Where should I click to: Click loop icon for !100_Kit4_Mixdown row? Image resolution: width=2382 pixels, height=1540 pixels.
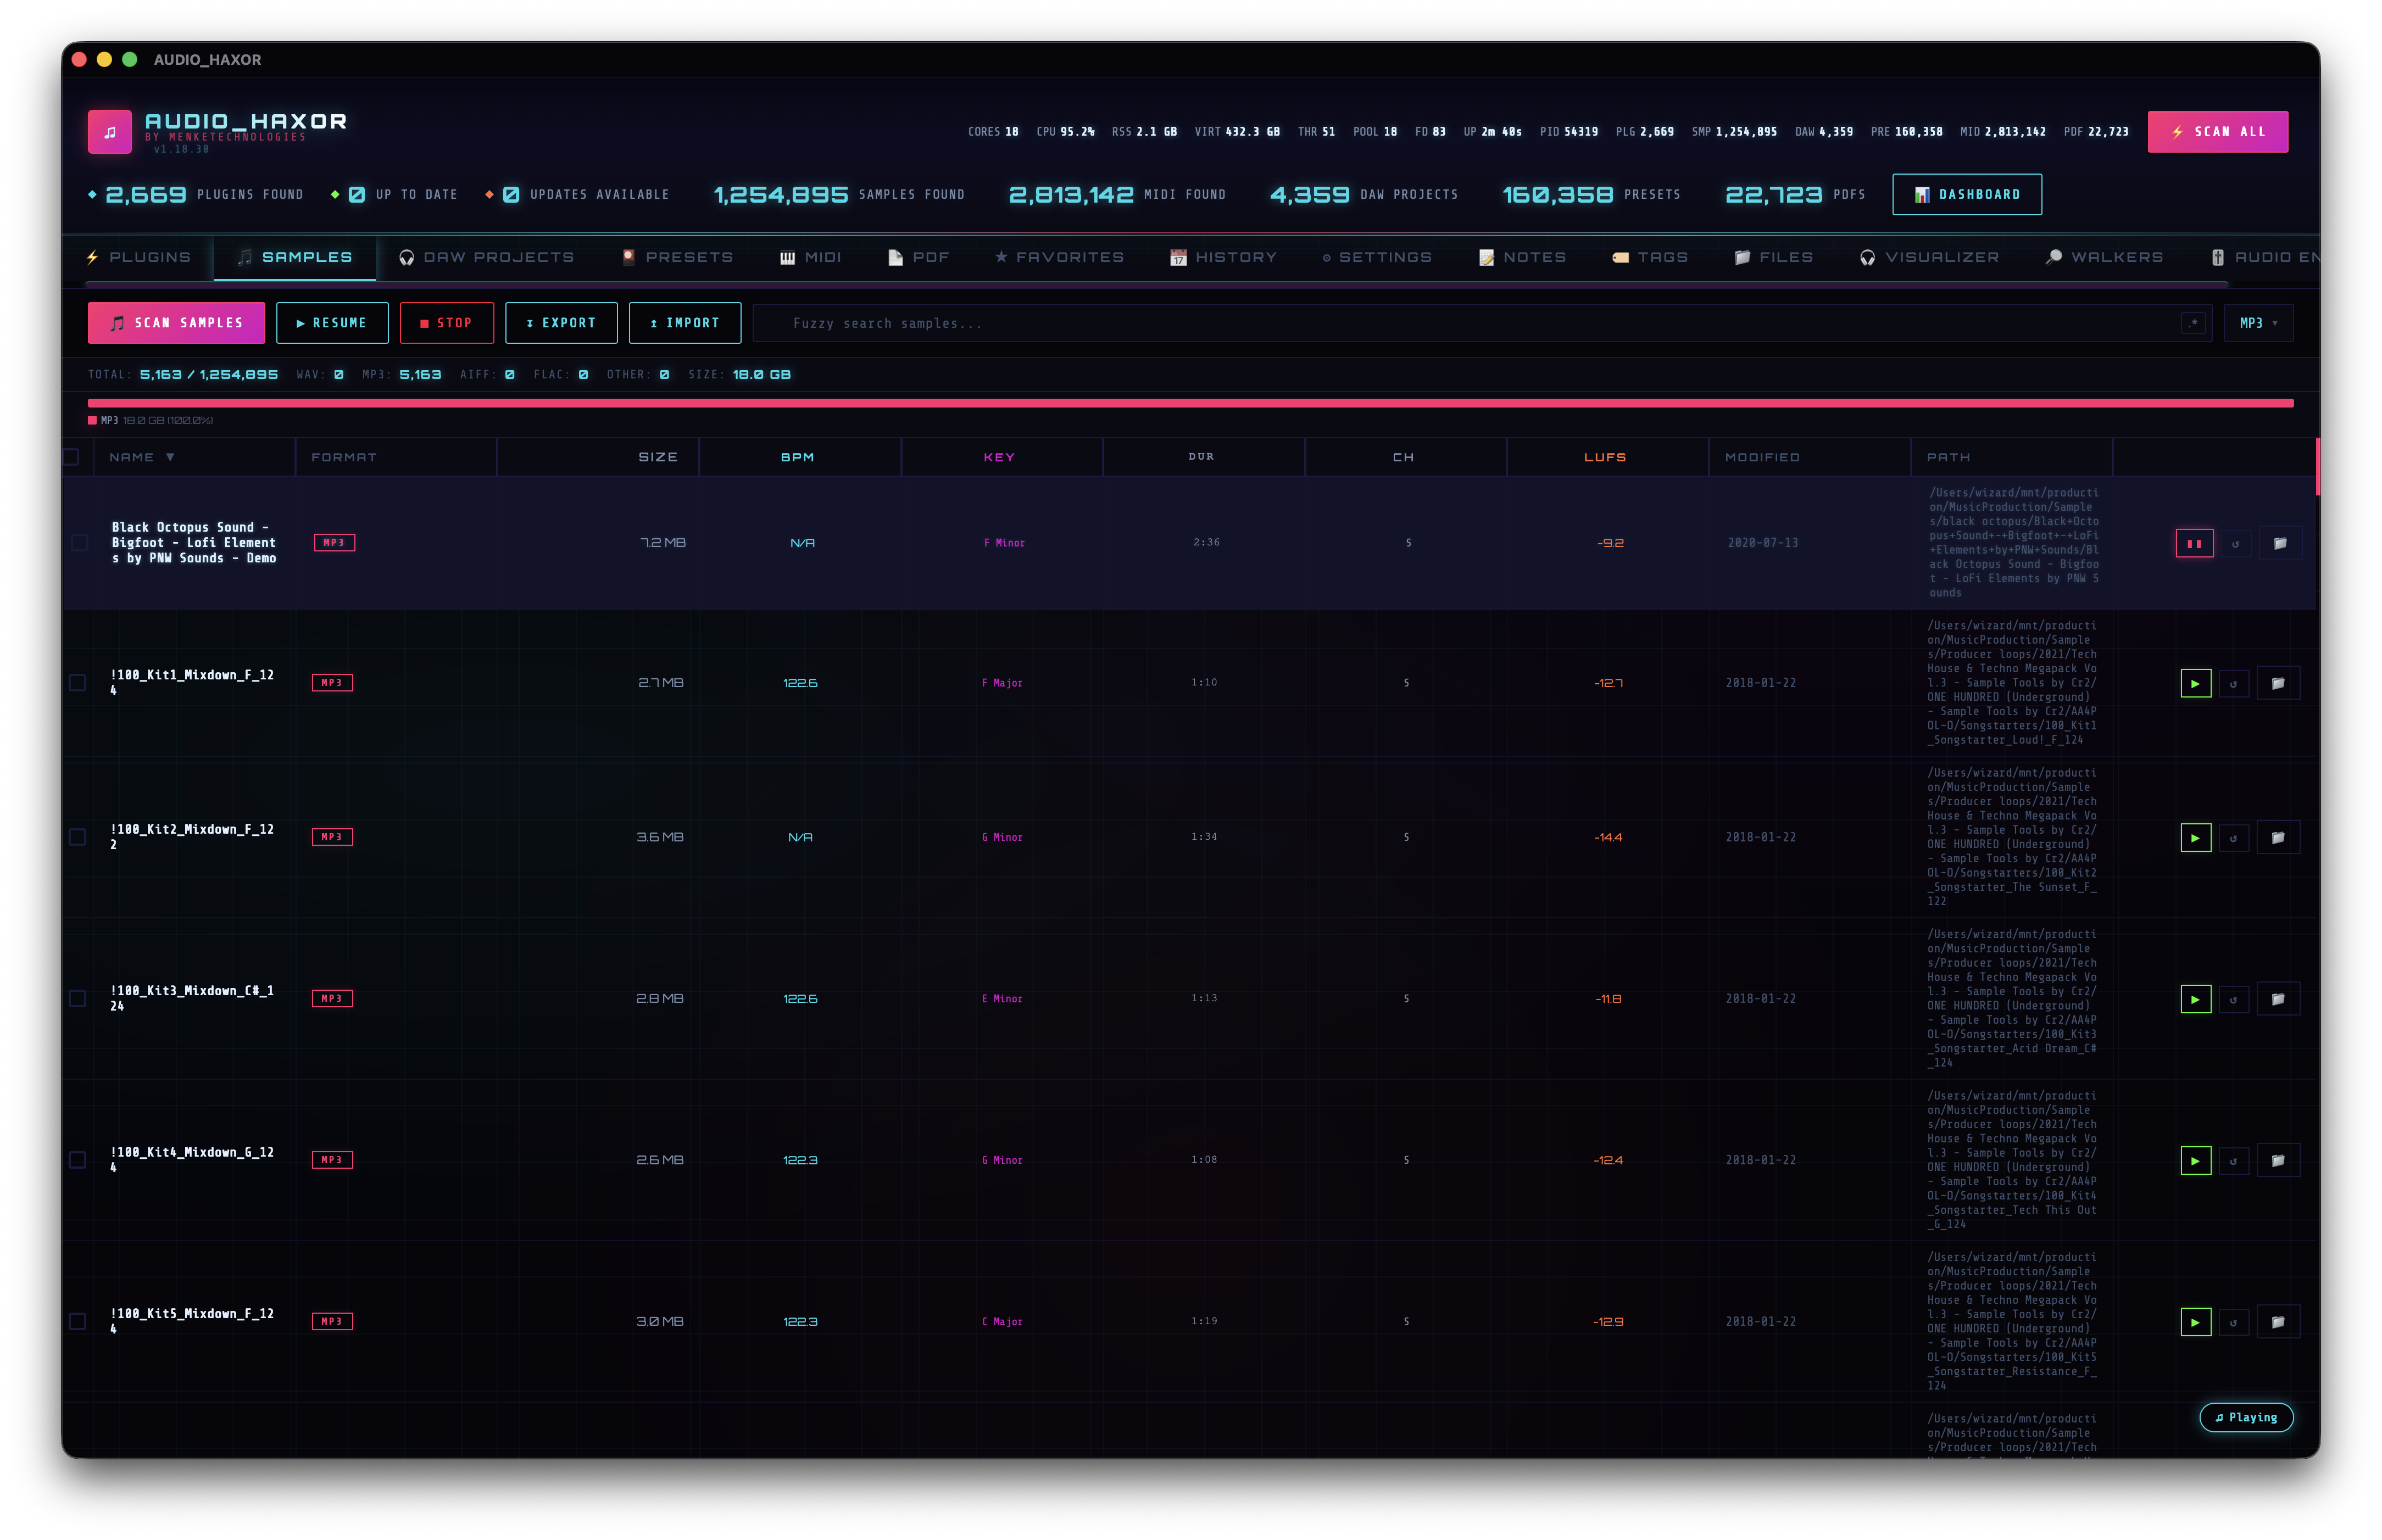pos(2233,1160)
